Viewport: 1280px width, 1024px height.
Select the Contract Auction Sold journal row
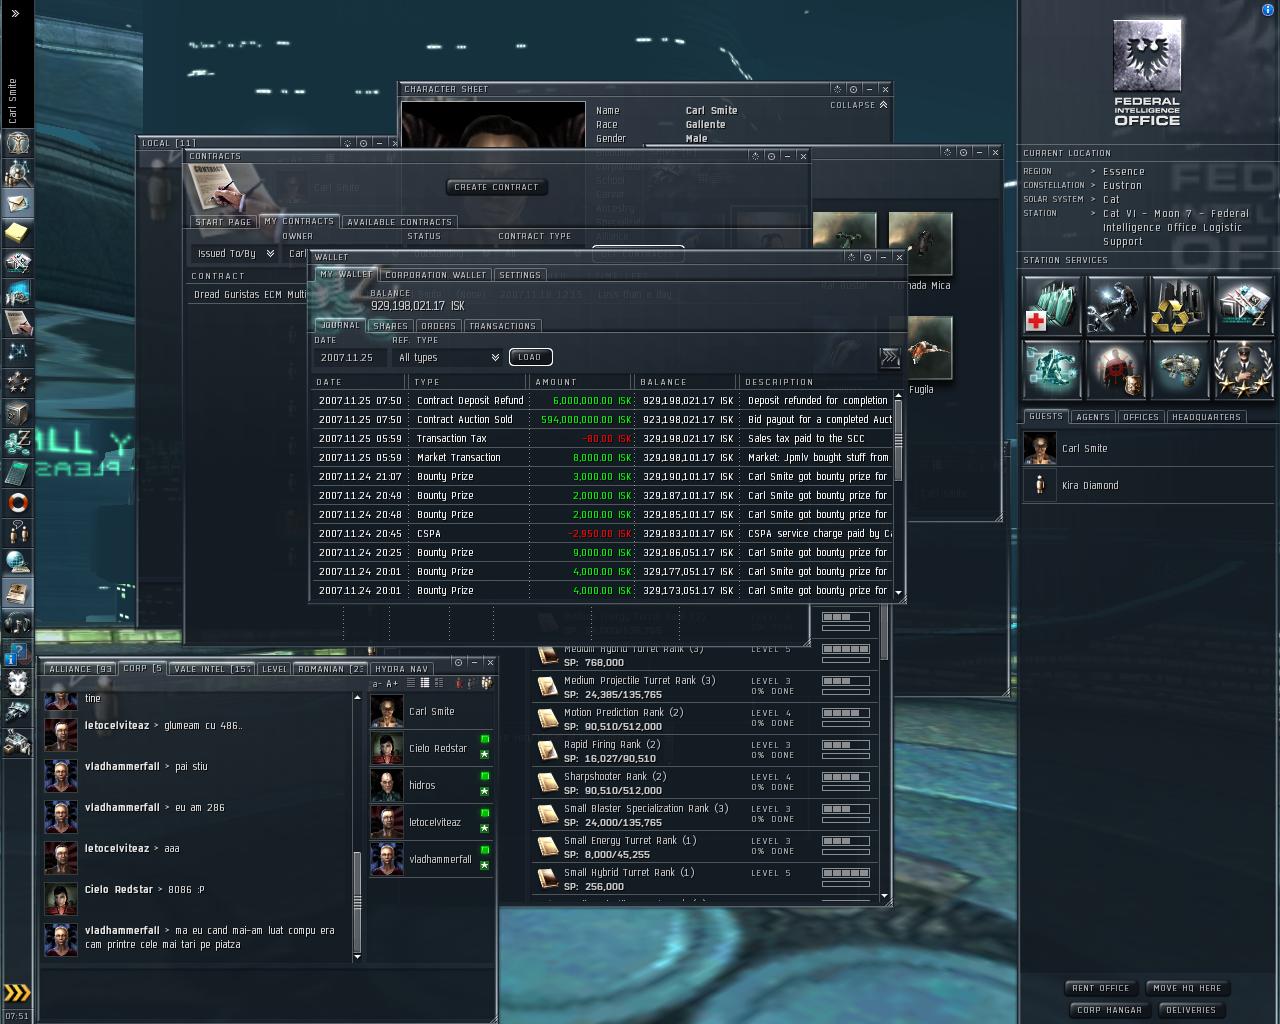(602, 419)
